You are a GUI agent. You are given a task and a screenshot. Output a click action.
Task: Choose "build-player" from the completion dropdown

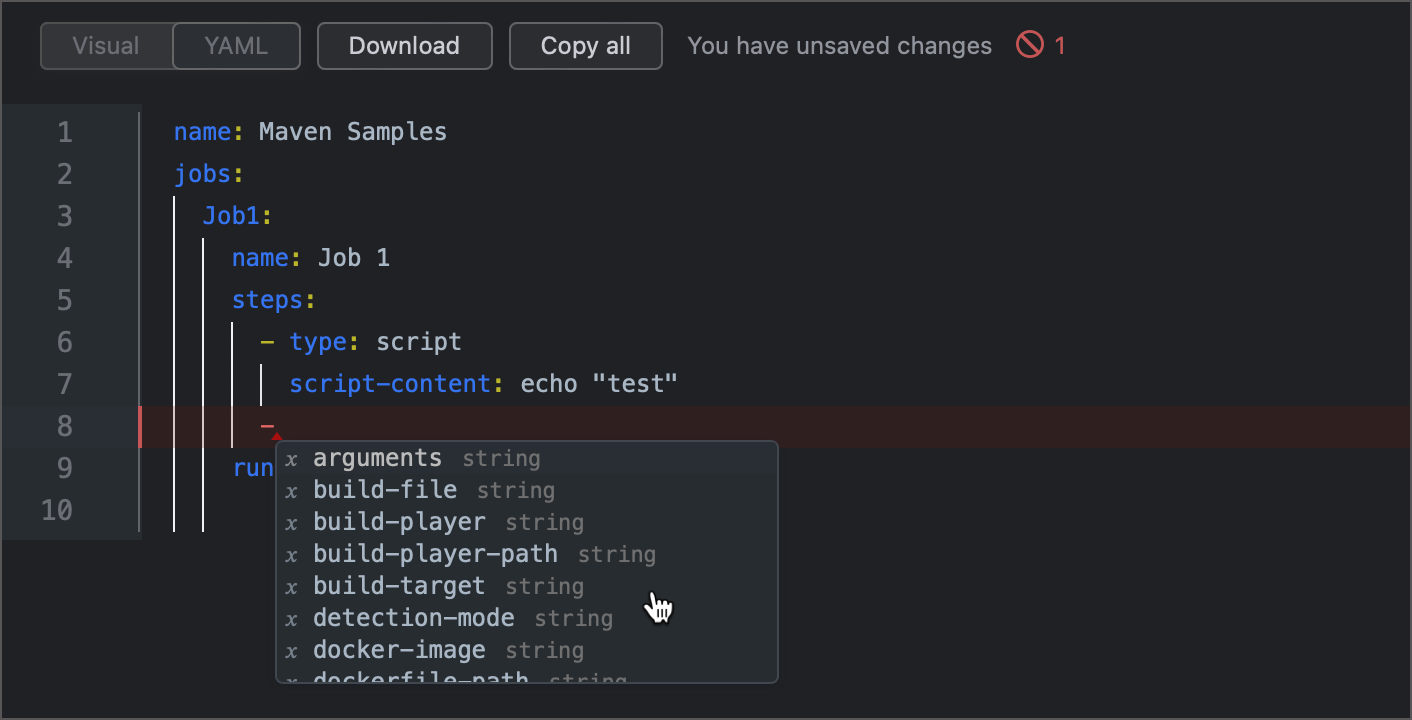click(399, 522)
